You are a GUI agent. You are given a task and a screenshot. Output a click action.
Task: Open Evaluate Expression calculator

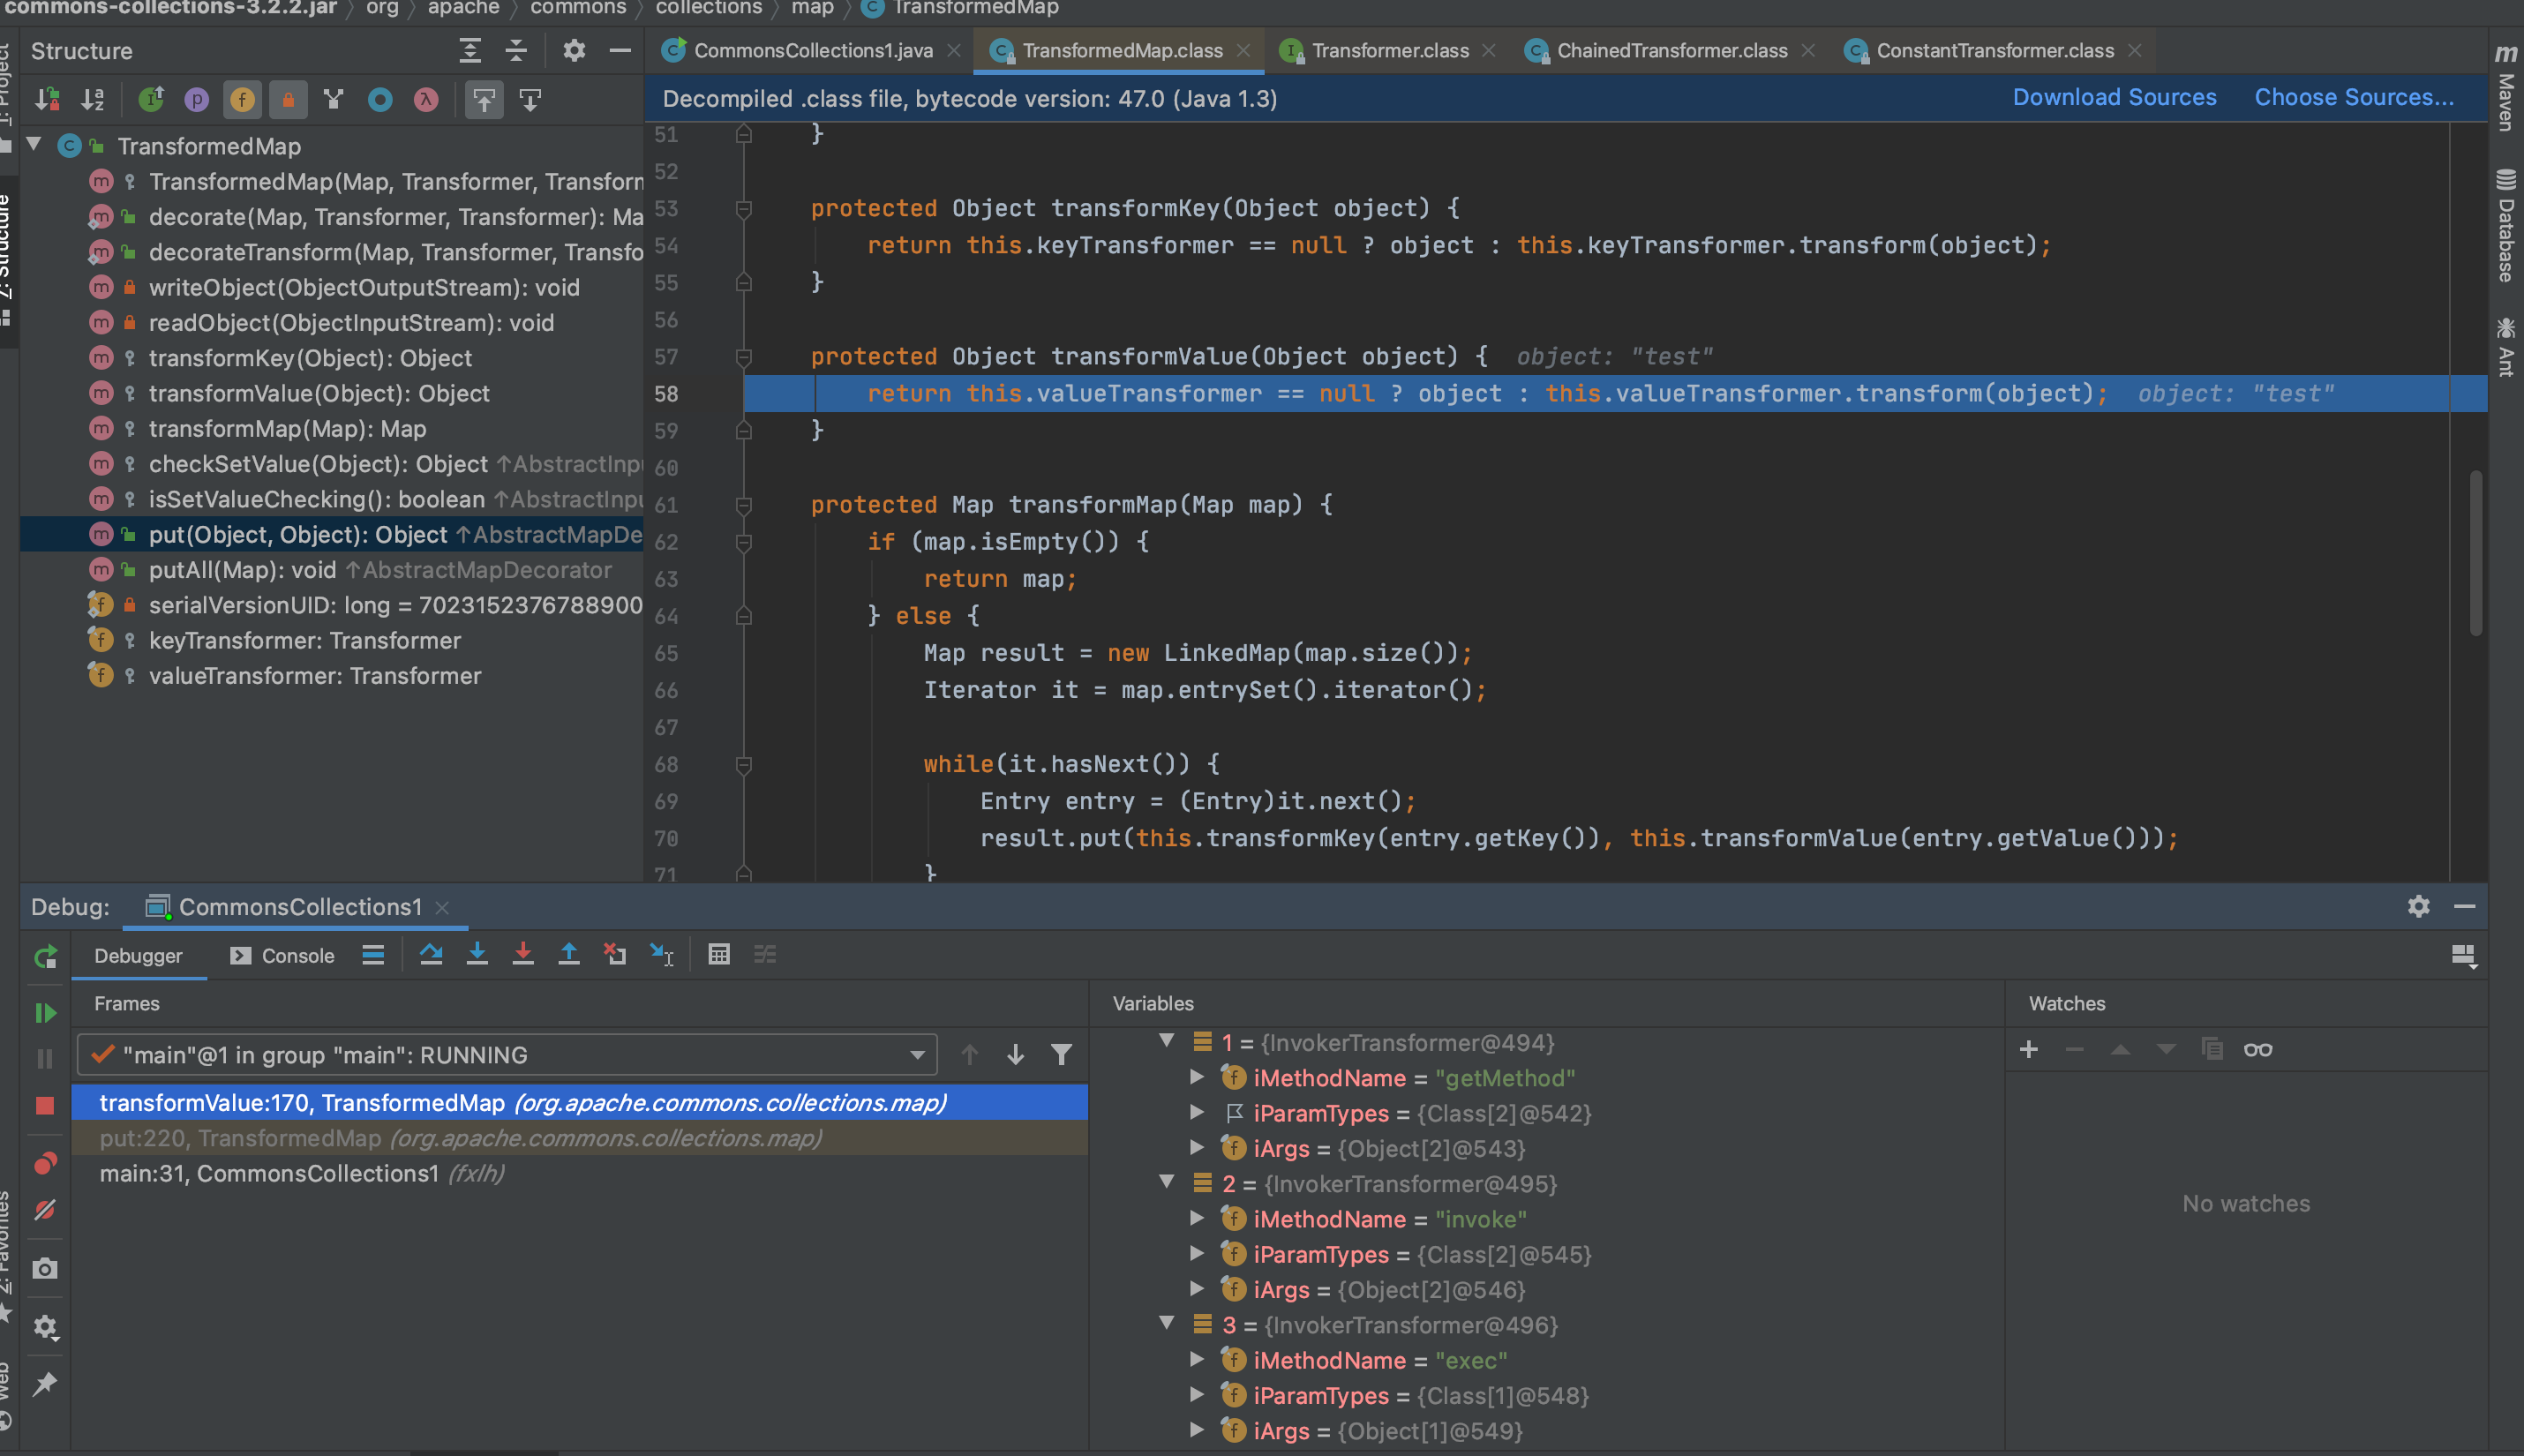719,955
